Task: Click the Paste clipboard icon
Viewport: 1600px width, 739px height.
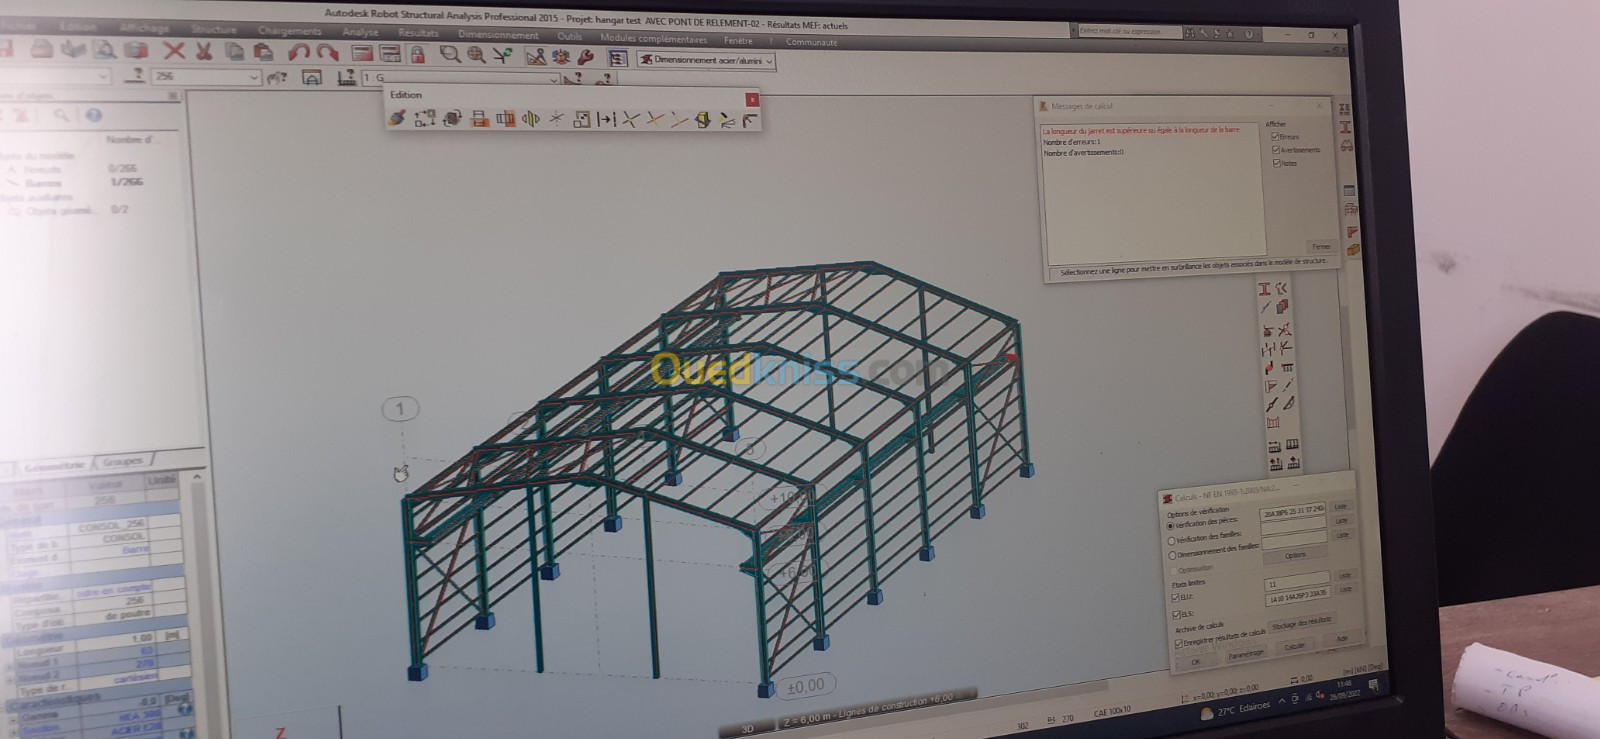Action: [x=264, y=51]
